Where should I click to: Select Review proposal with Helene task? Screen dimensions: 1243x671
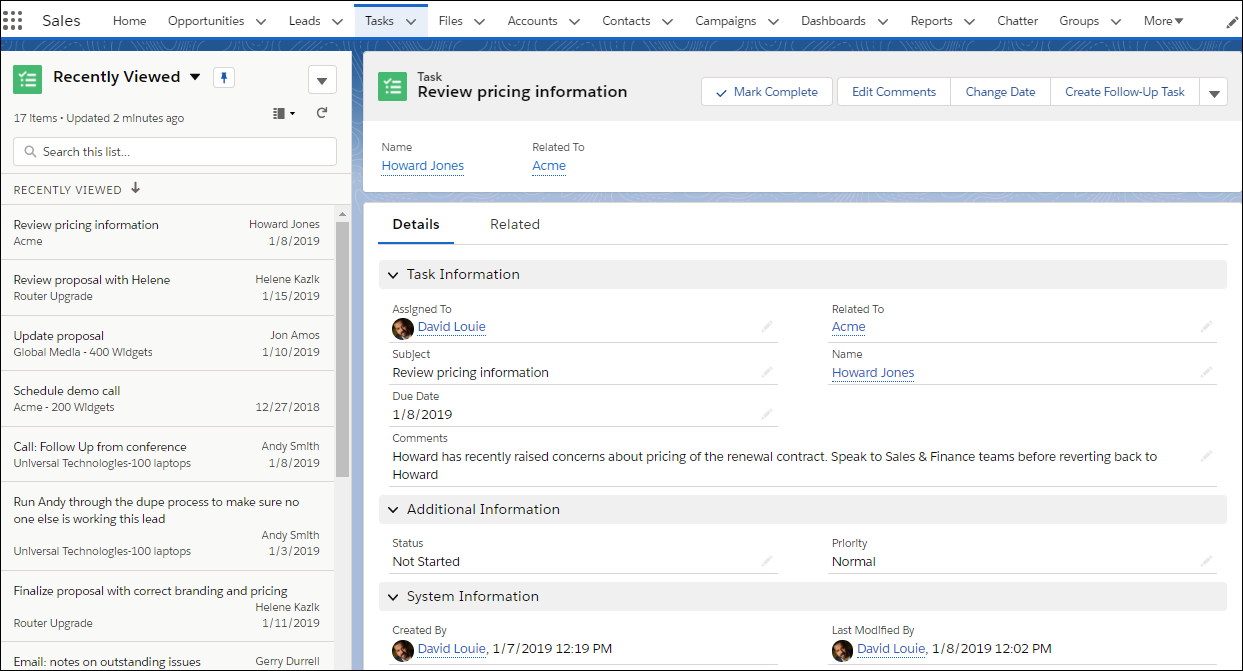(167, 288)
